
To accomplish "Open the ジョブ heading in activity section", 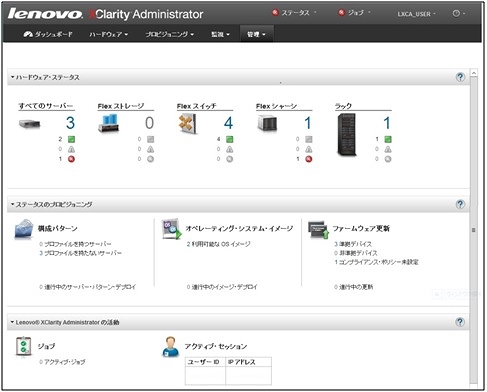I will [x=46, y=346].
